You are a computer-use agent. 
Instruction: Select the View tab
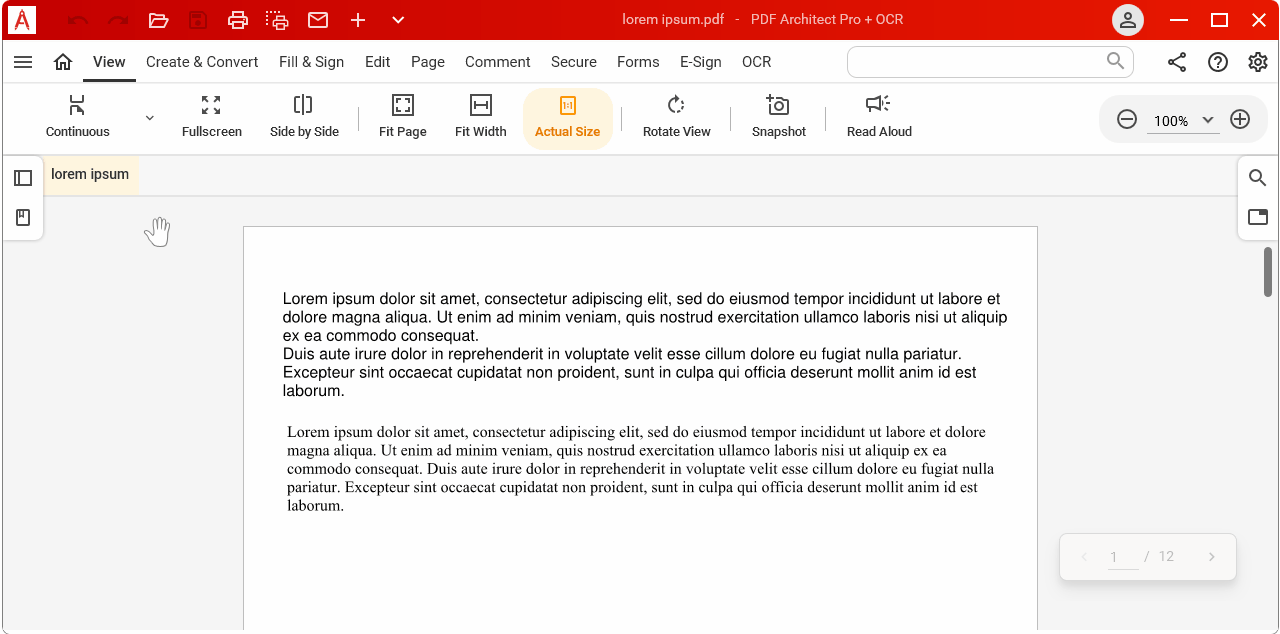point(109,62)
